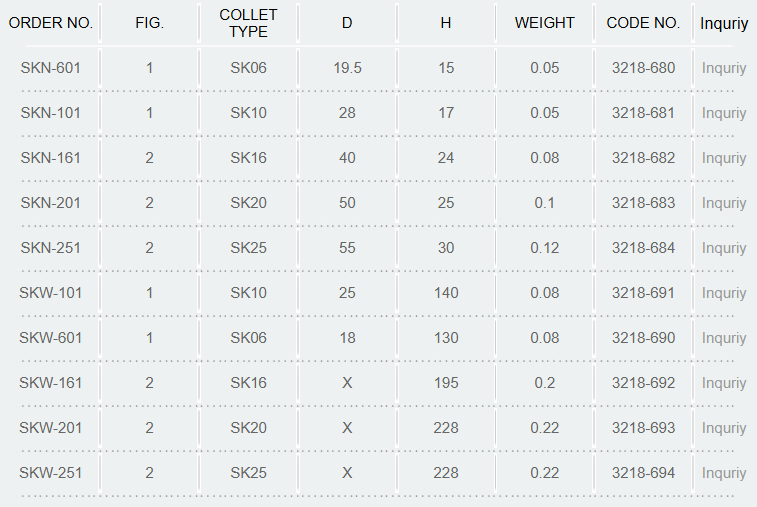Viewport: 757px width, 507px height.
Task: Click the ORDER NO. column header
Action: pyautogui.click(x=51, y=23)
